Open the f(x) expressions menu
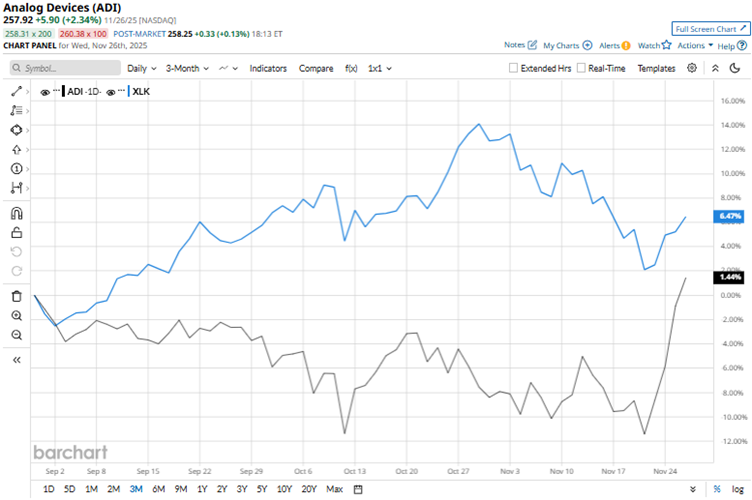The image size is (752, 500). pyautogui.click(x=351, y=69)
